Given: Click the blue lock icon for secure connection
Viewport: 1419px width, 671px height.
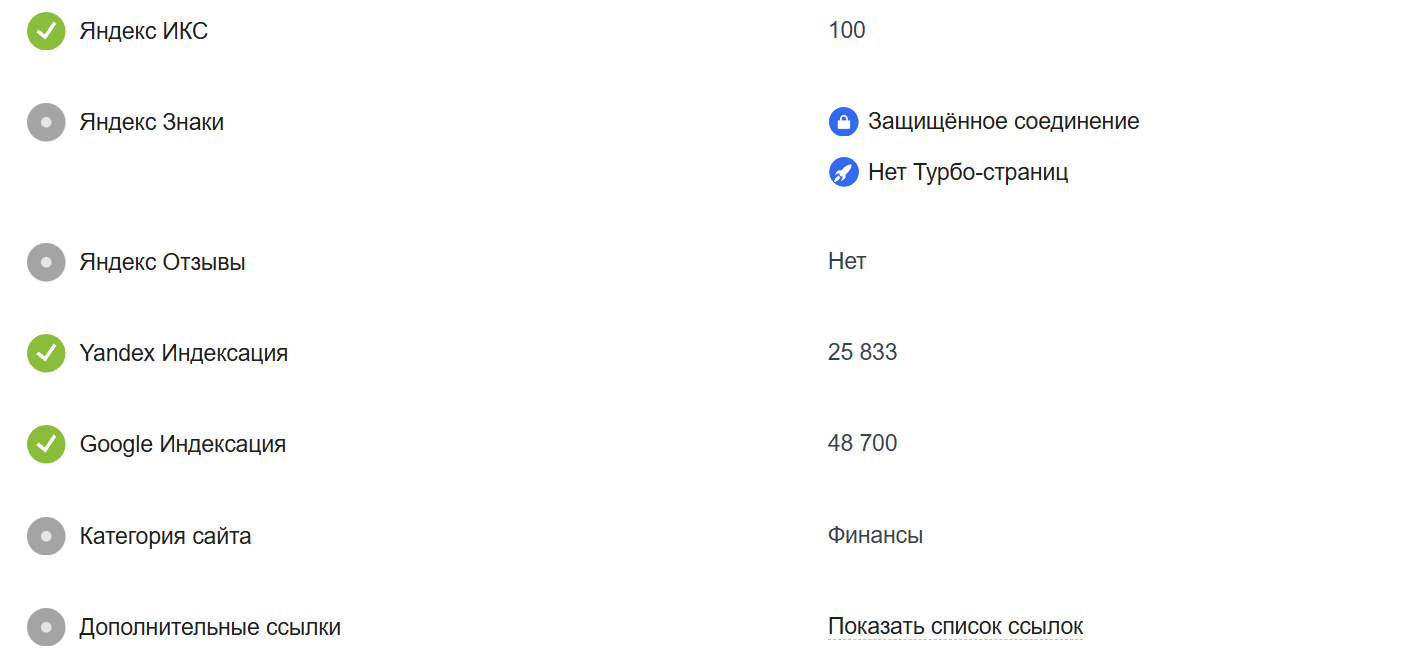Looking at the screenshot, I should tap(844, 122).
